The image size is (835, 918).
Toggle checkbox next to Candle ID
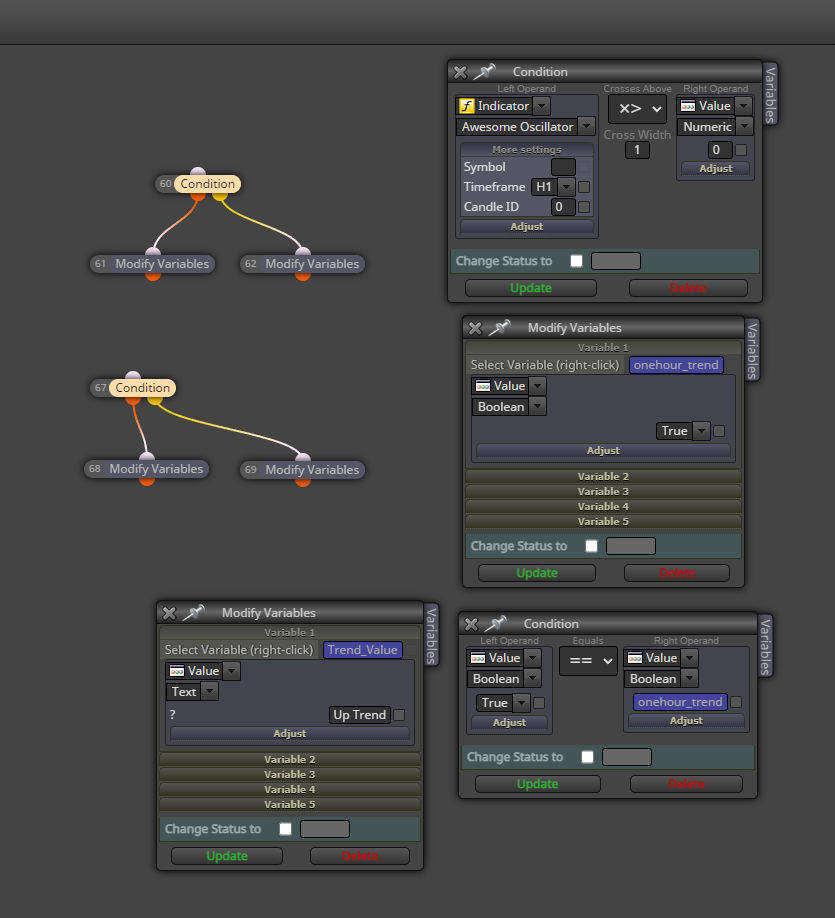[584, 207]
